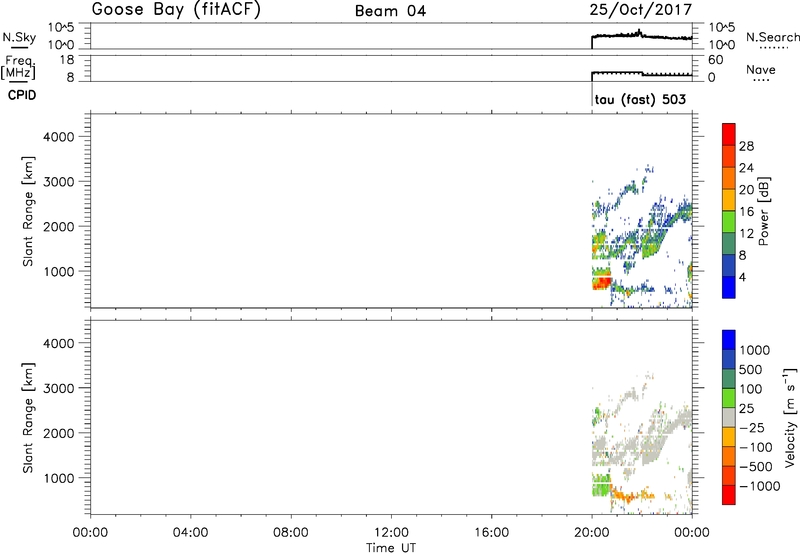Click the '04:00' time tick label
This screenshot has width=800, height=554.
pyautogui.click(x=190, y=533)
